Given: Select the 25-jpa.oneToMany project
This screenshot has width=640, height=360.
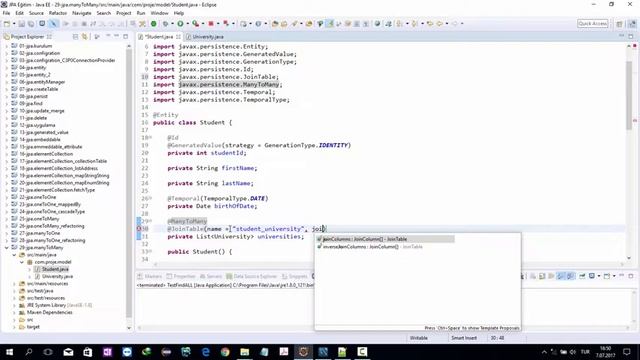Looking at the screenshot, I should [x=38, y=219].
